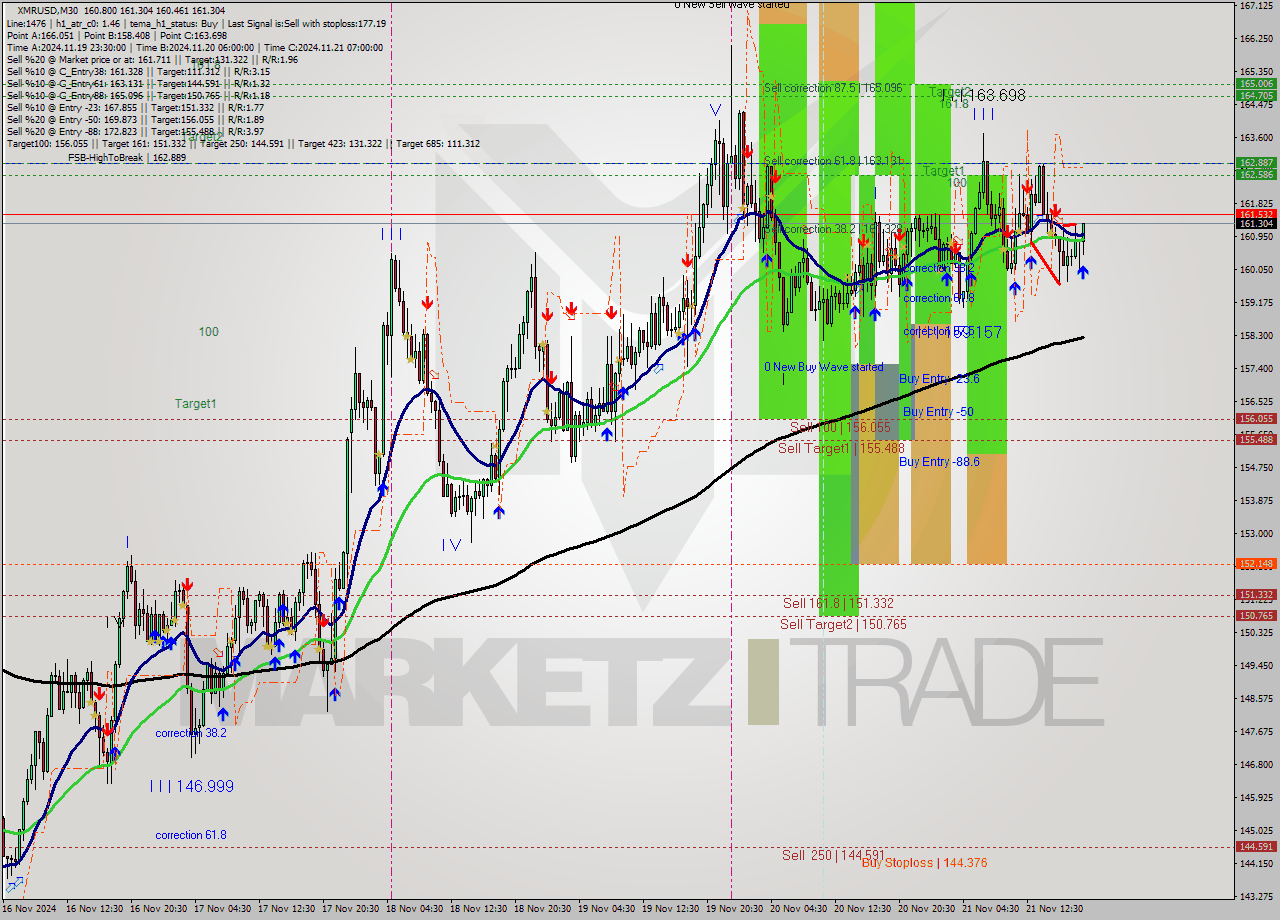The image size is (1280, 920).
Task: Click the '18 Nov 12:30' time axis label
Action: [x=478, y=909]
